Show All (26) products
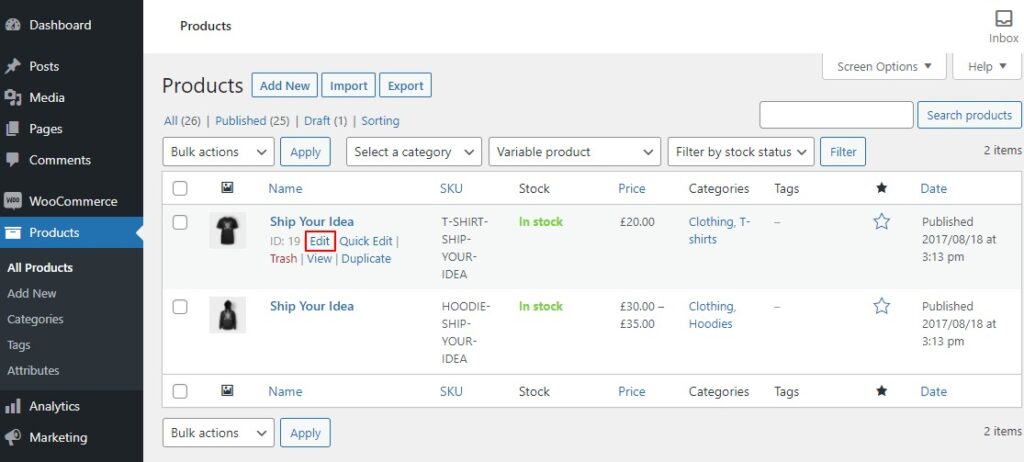The width and height of the screenshot is (1024, 462). (x=182, y=121)
